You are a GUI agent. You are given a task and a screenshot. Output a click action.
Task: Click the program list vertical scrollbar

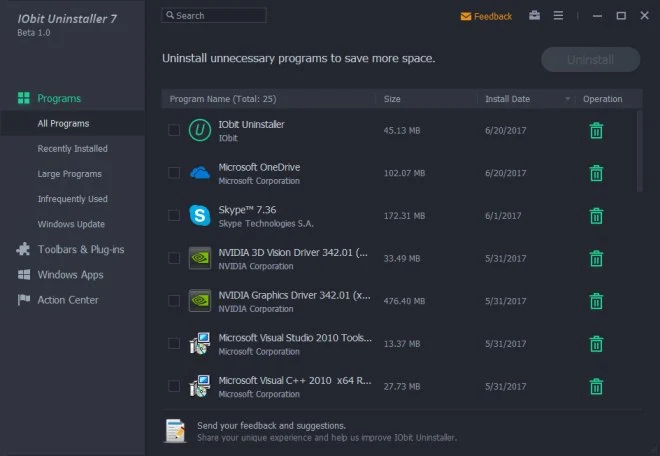click(x=639, y=151)
